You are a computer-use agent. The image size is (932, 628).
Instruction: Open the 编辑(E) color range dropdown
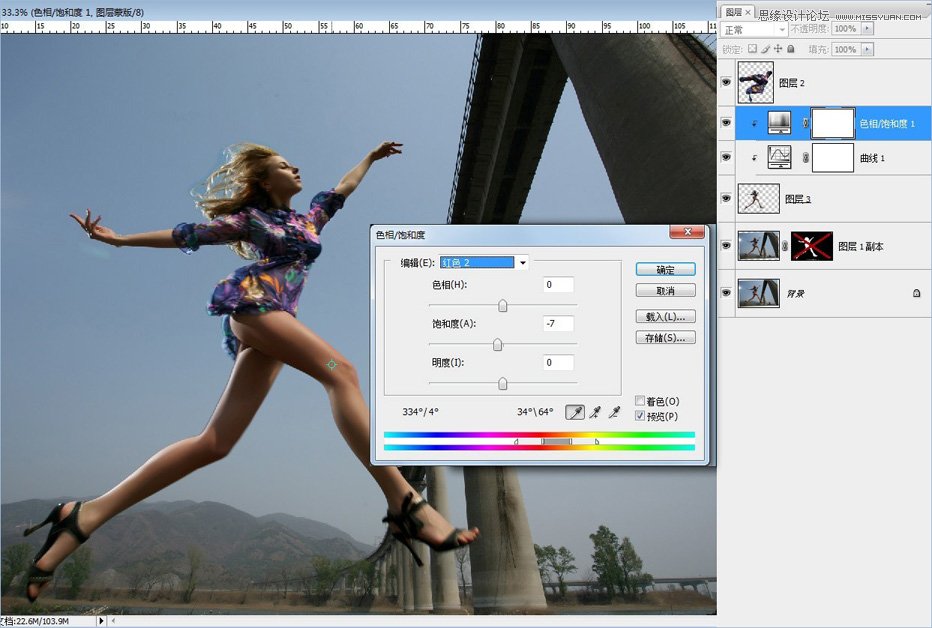click(522, 262)
